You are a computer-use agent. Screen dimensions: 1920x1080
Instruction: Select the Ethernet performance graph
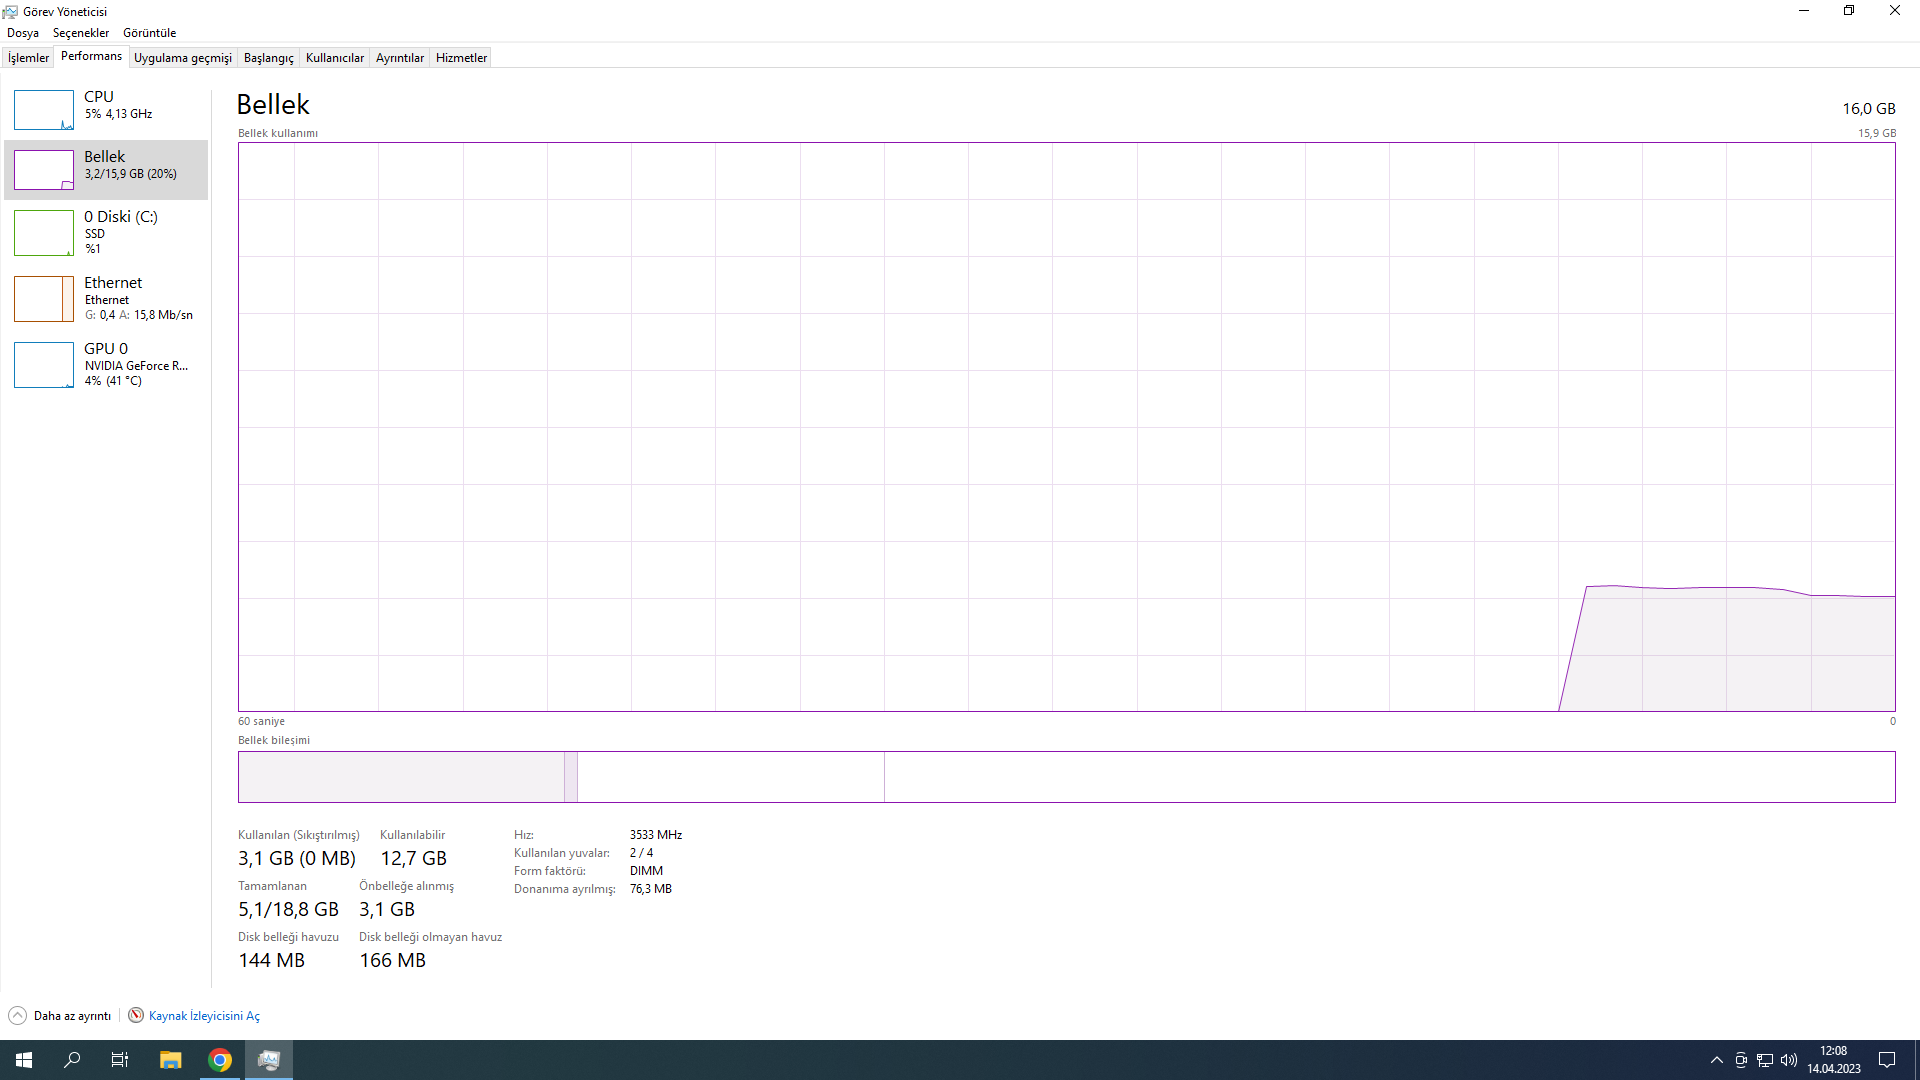click(x=44, y=299)
